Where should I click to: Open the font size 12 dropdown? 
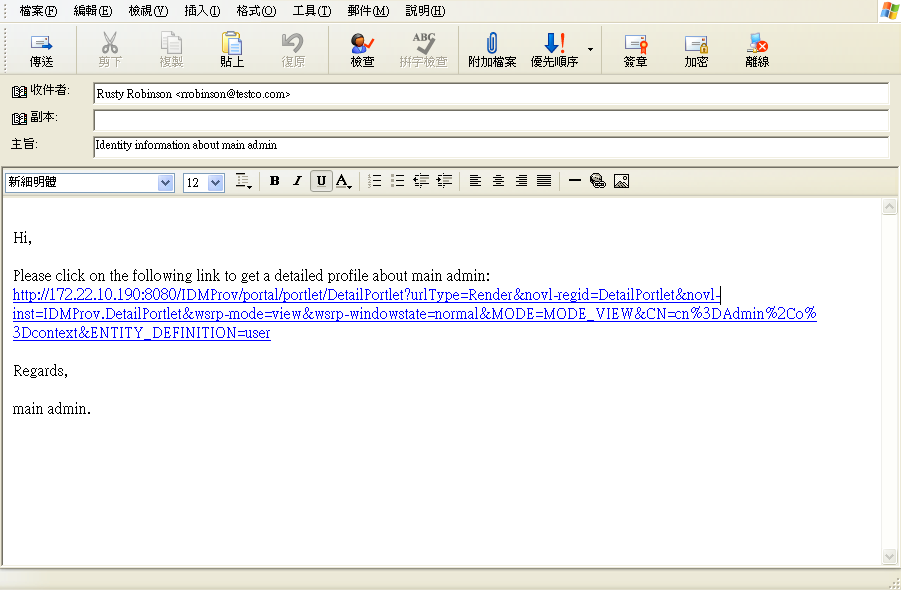pyautogui.click(x=215, y=183)
